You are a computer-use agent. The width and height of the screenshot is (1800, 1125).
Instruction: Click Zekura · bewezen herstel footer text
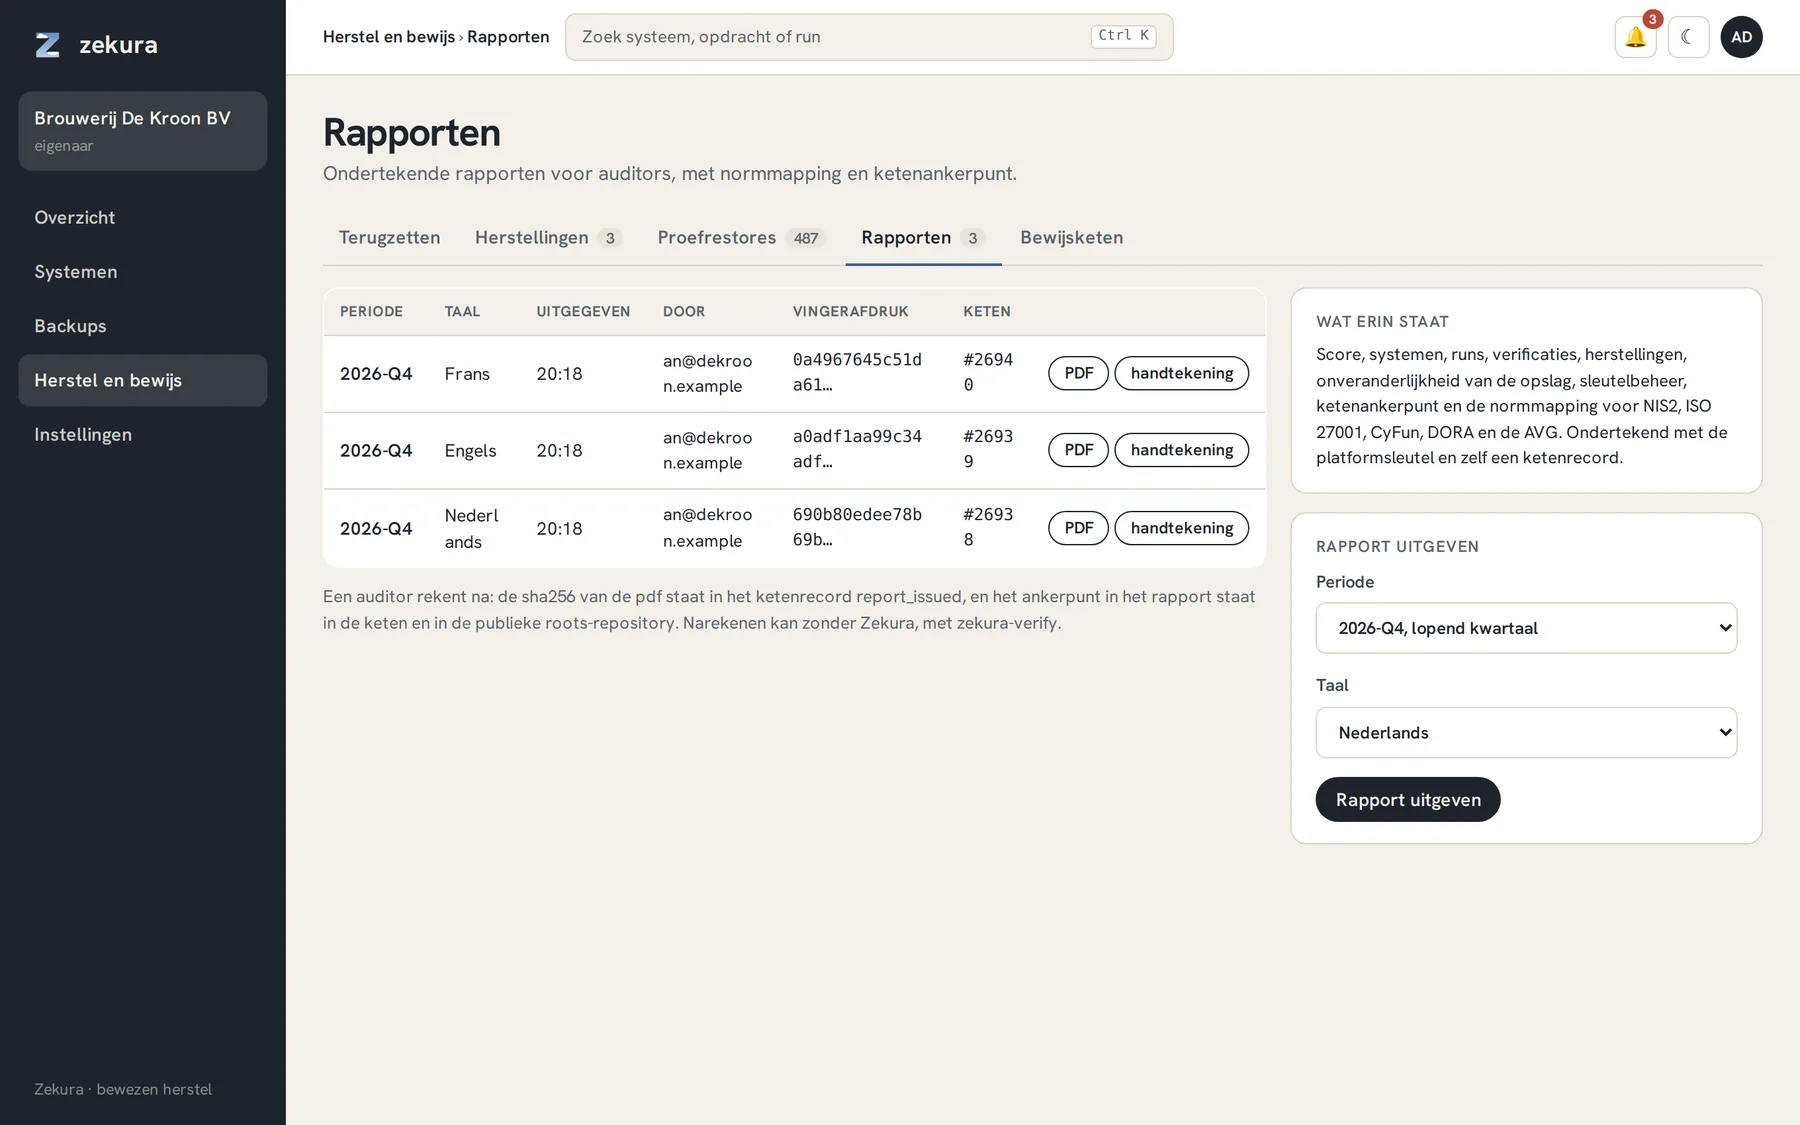(x=123, y=1089)
